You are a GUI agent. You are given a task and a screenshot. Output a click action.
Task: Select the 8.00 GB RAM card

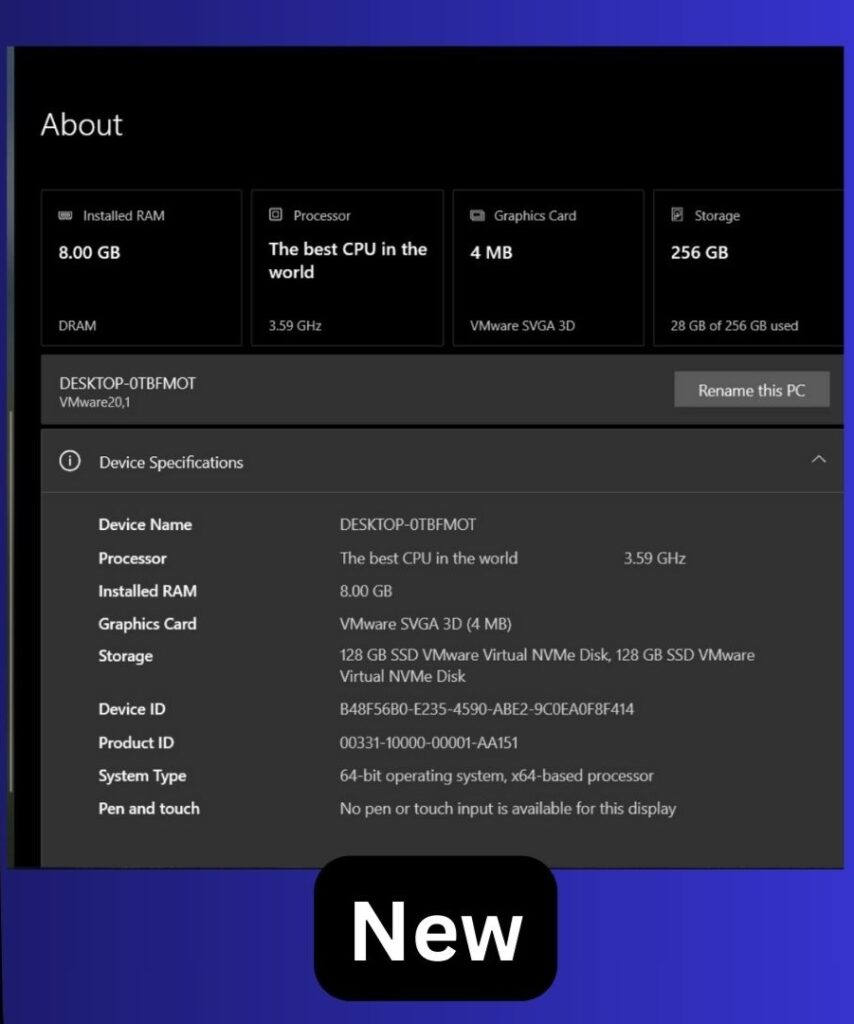tap(140, 267)
